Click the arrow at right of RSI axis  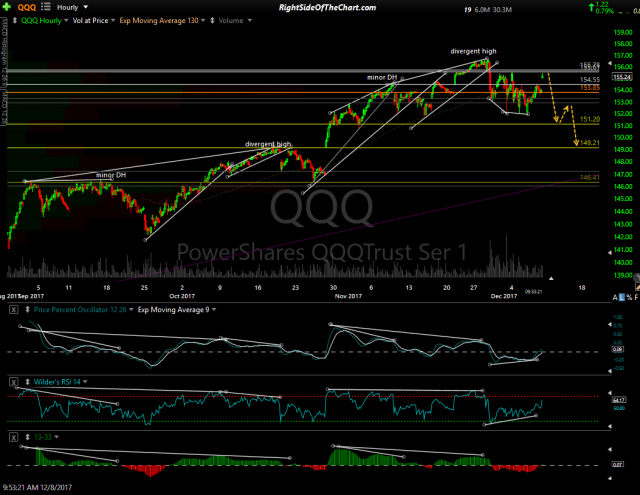pos(610,393)
